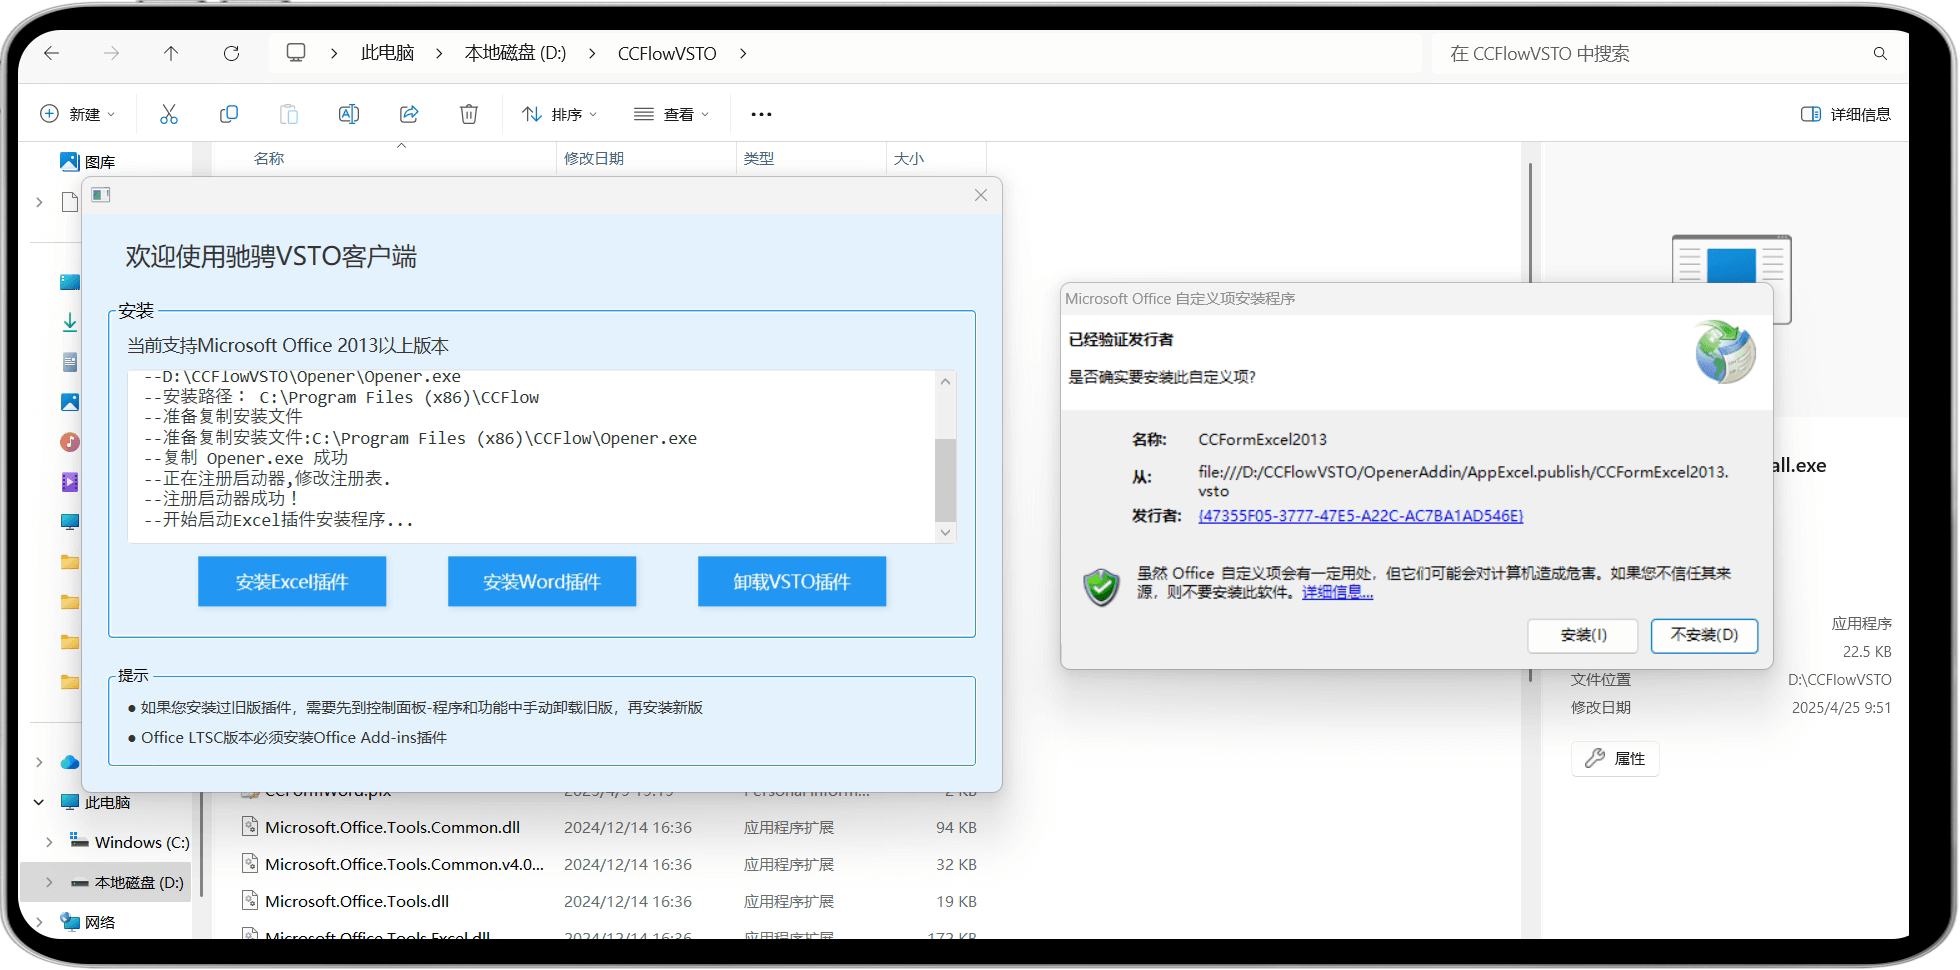Open 详细信息 link in security warning
Viewport: 1960px width, 970px height.
click(1337, 592)
